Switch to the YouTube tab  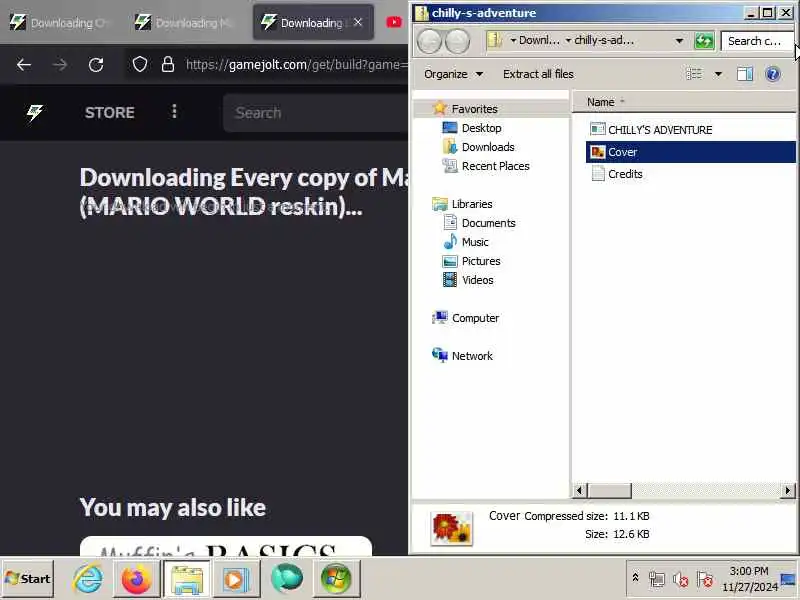[x=394, y=22]
